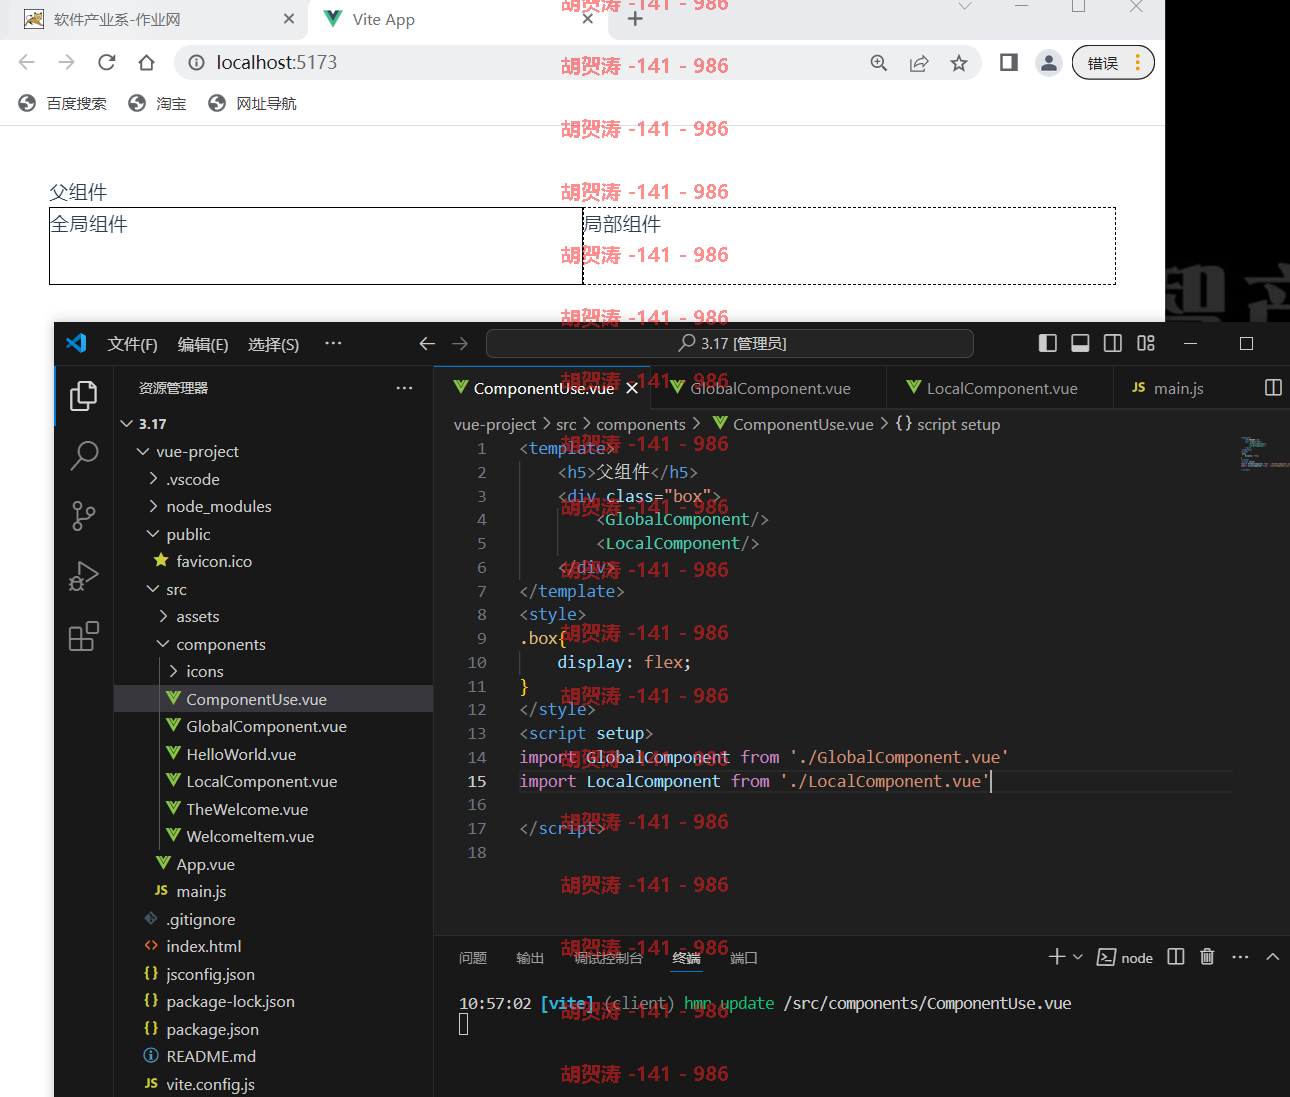Collapse the 3.17 root folder
Viewport: 1290px width, 1097px height.
click(273, 424)
